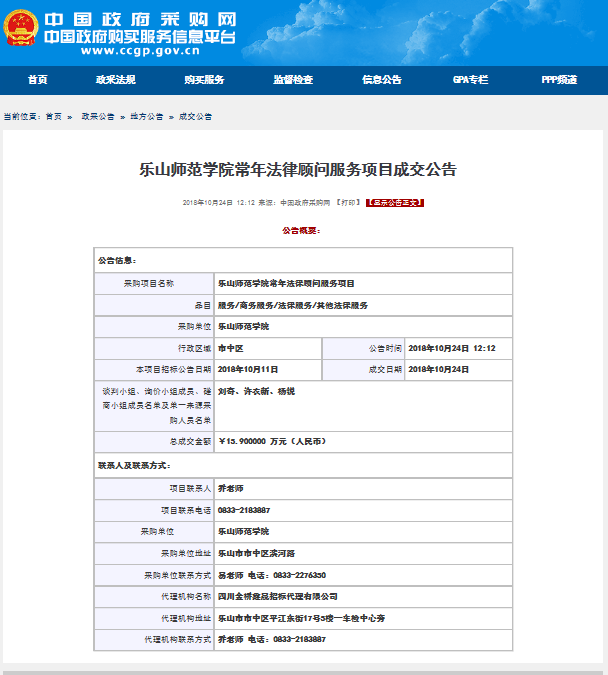608x675 pixels.
Task: Click 成交公告 breadcrumb link
Action: coord(196,117)
